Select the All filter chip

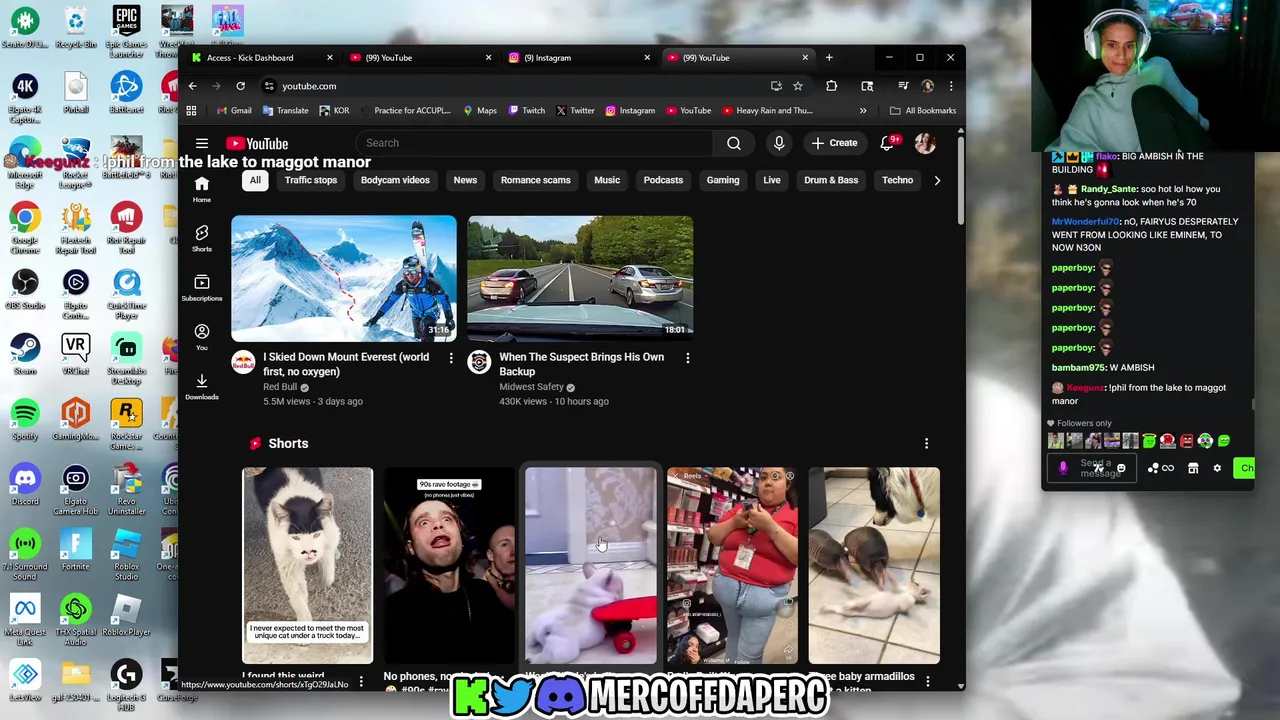pos(255,180)
